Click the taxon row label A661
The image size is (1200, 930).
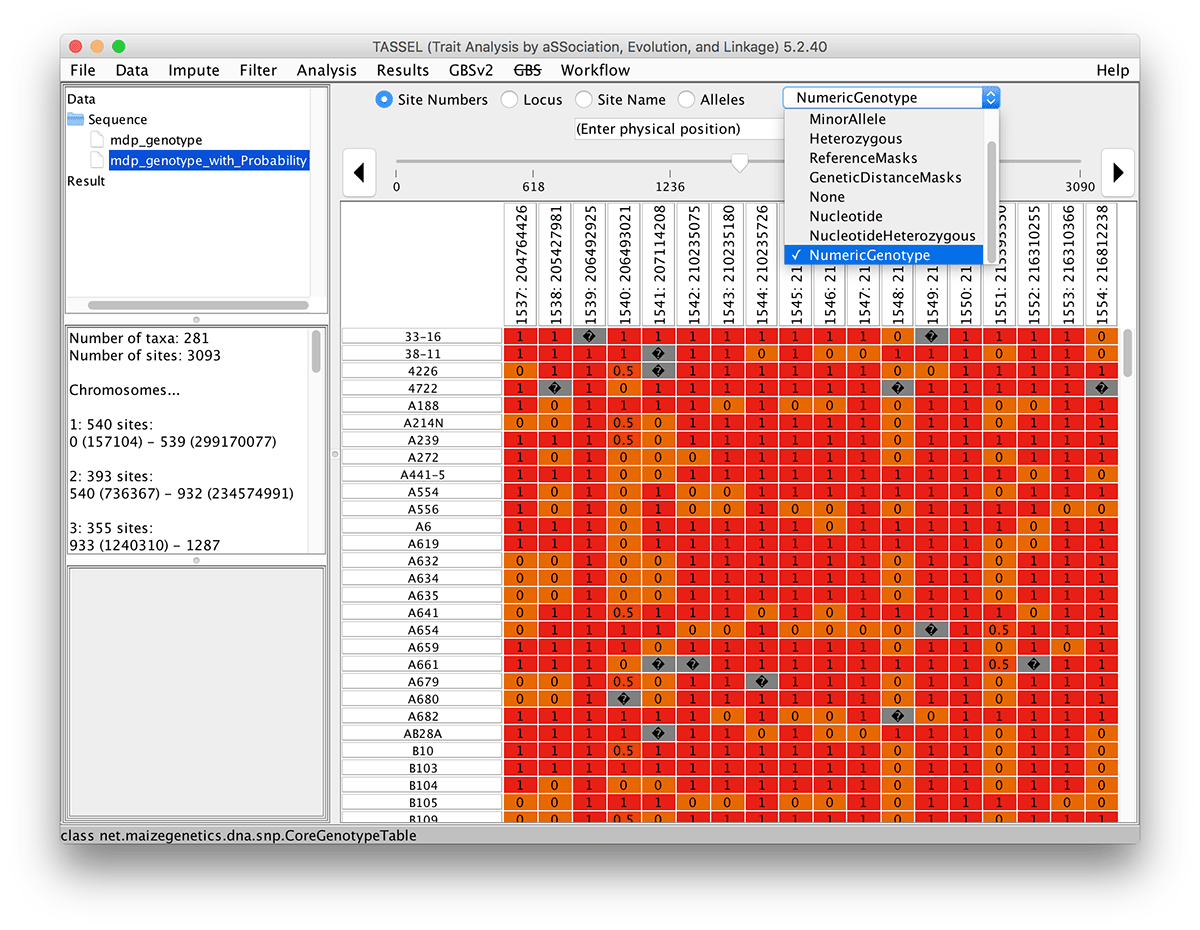tap(420, 664)
